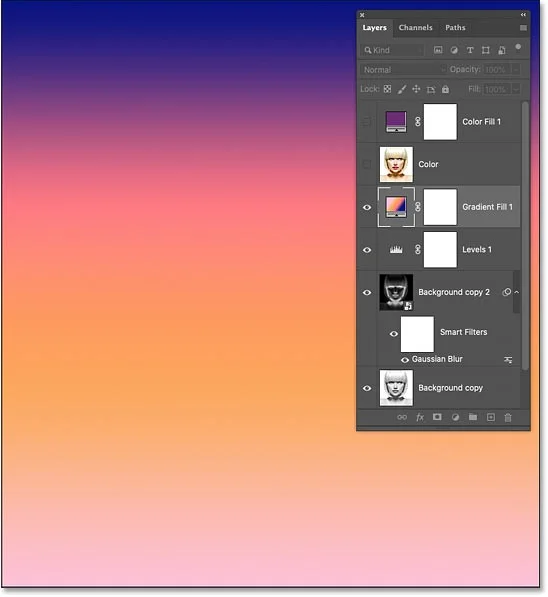Show the hidden Color layer
Screen dimensions: 548x597
367,164
